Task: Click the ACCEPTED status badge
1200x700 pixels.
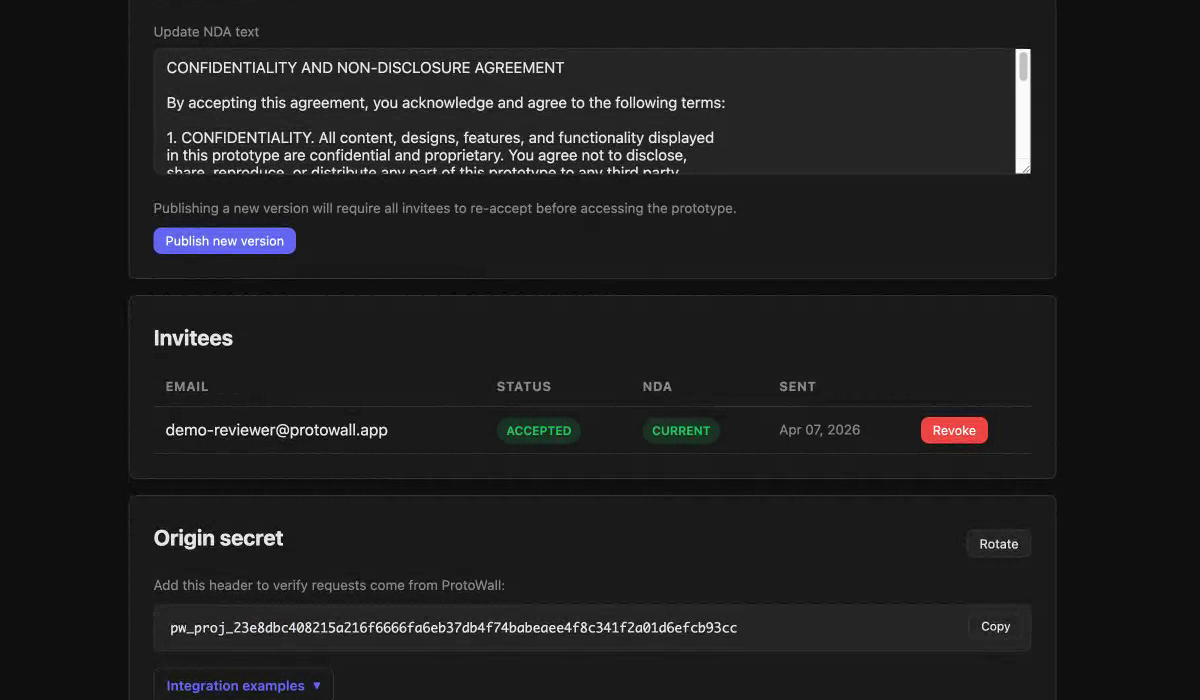Action: click(539, 430)
